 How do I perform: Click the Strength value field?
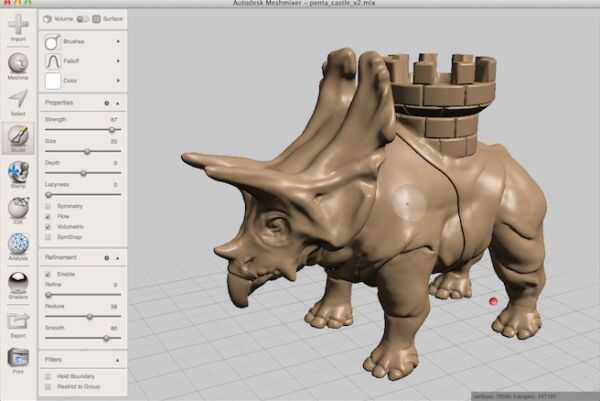pos(114,119)
